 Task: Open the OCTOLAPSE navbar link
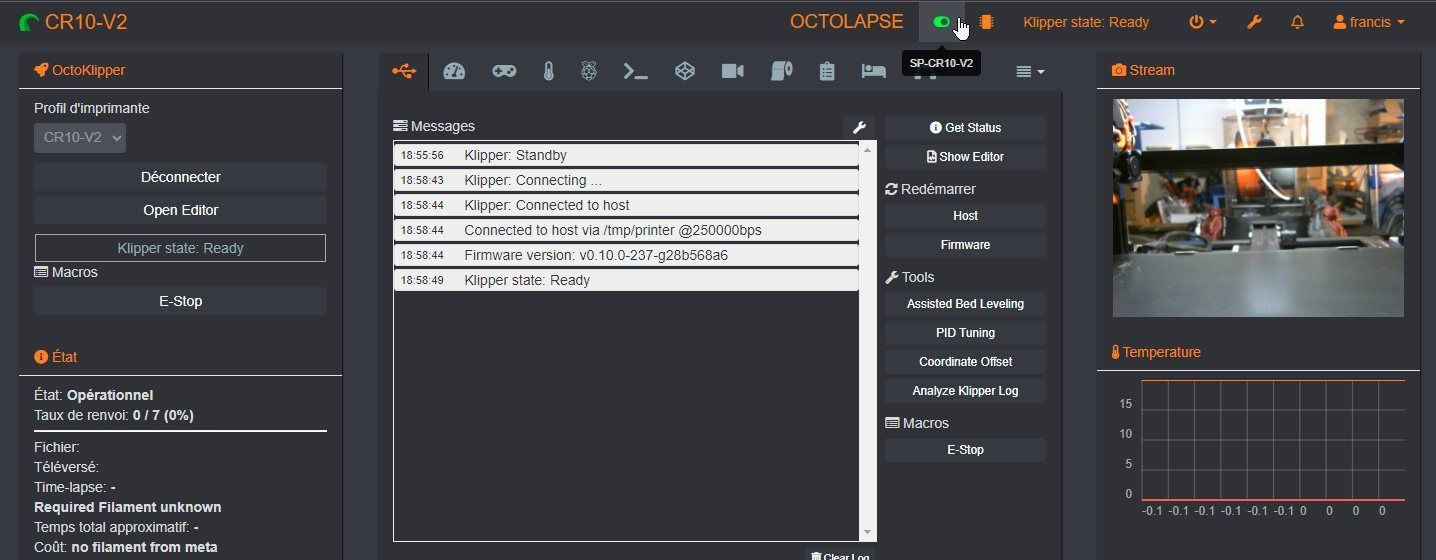pos(846,22)
